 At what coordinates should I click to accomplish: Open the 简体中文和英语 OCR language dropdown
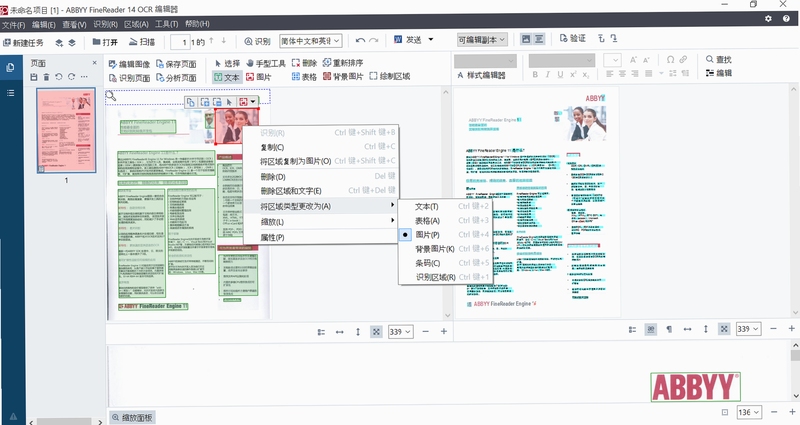click(311, 41)
